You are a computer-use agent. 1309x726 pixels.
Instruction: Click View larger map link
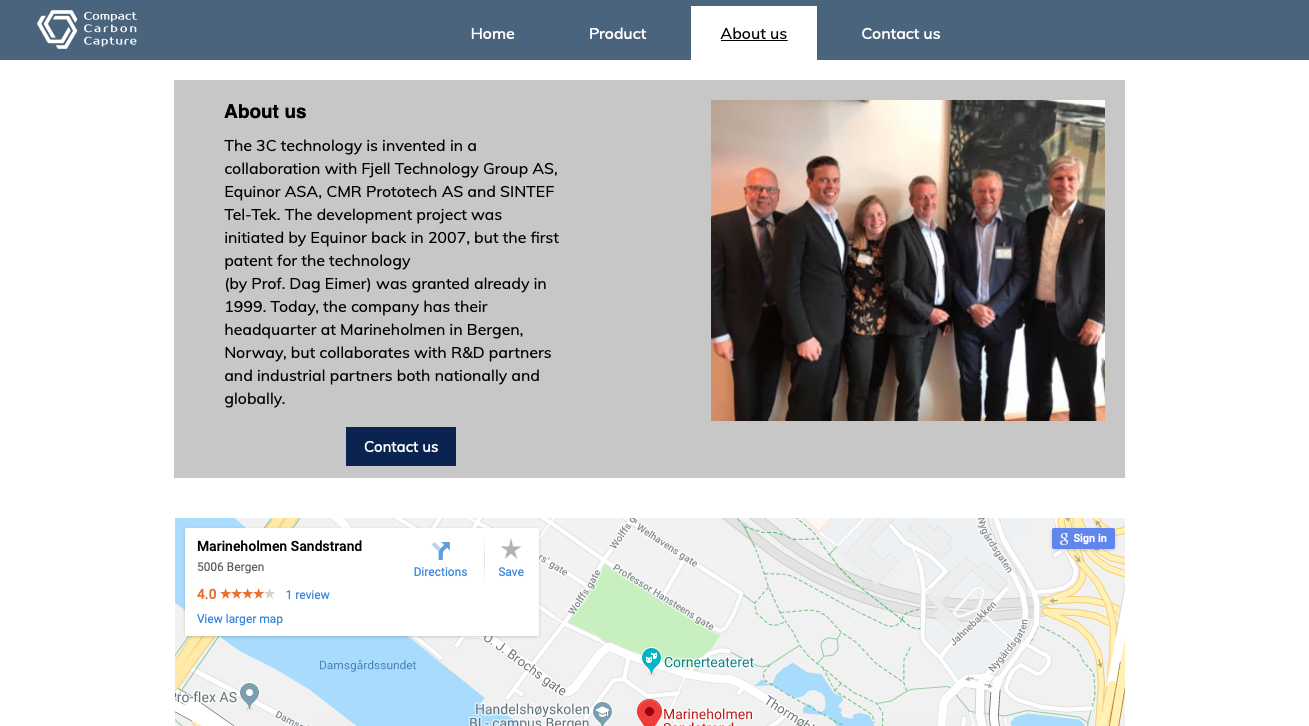[240, 619]
